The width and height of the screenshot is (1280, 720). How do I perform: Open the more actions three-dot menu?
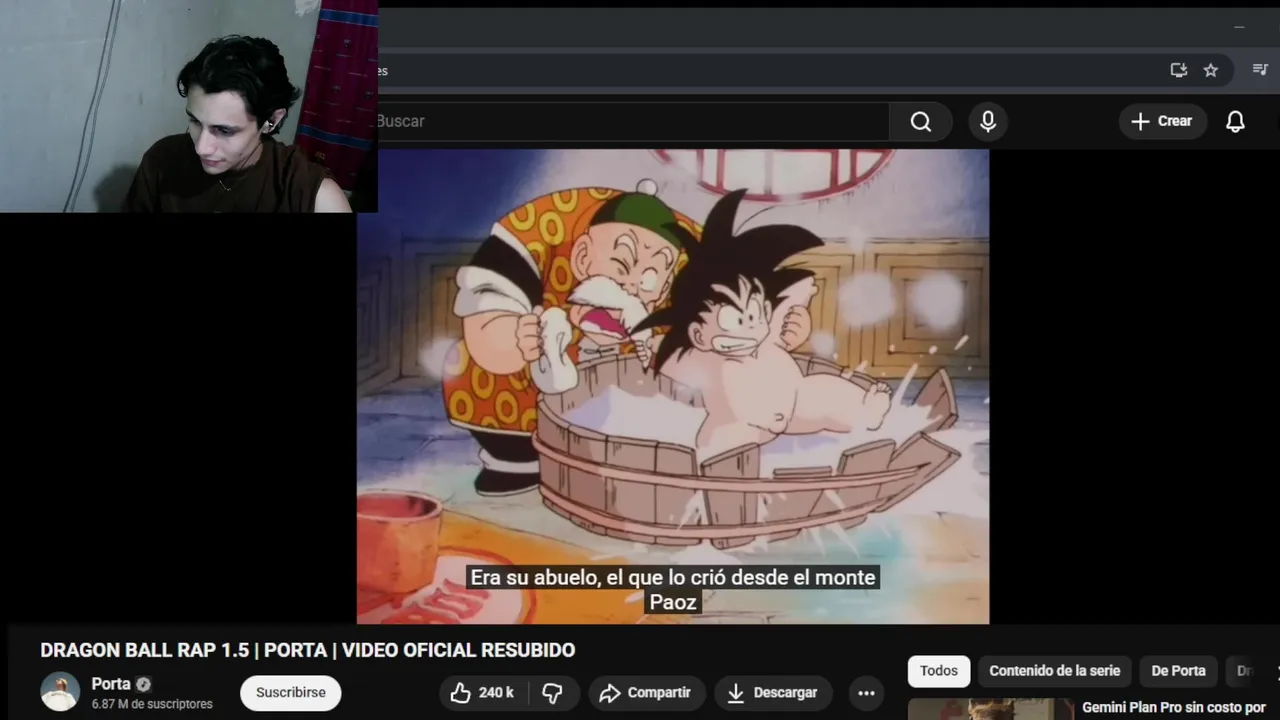[x=866, y=692]
